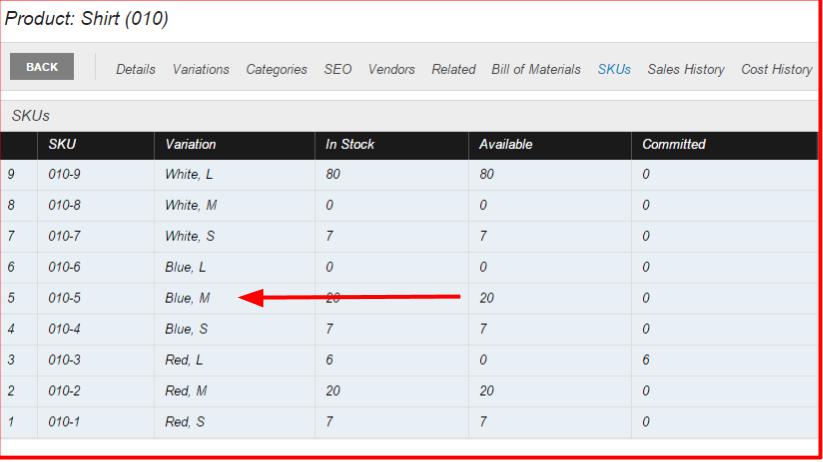Open the Sales History tab
Viewport: 823px width, 462px height.
pos(685,69)
